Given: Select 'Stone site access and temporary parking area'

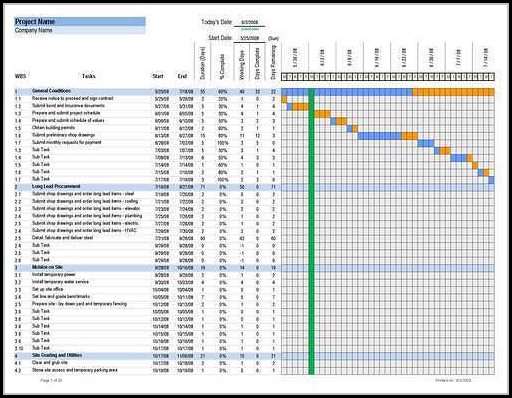Looking at the screenshot, I should coord(75,370).
